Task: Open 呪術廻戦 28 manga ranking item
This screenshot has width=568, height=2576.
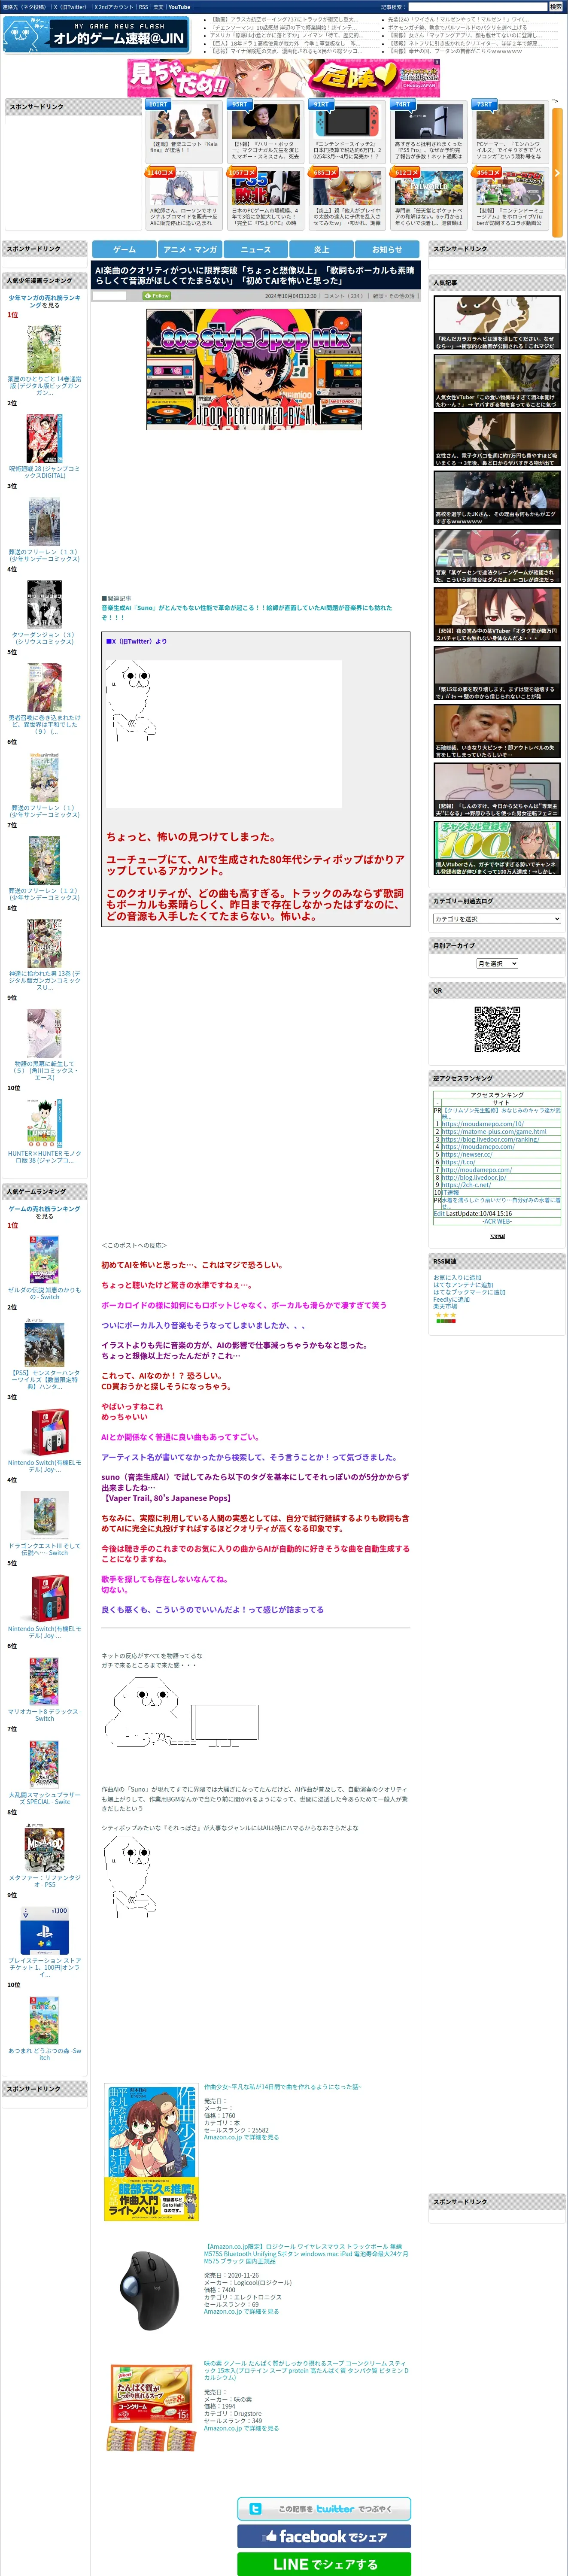Action: pyautogui.click(x=44, y=471)
